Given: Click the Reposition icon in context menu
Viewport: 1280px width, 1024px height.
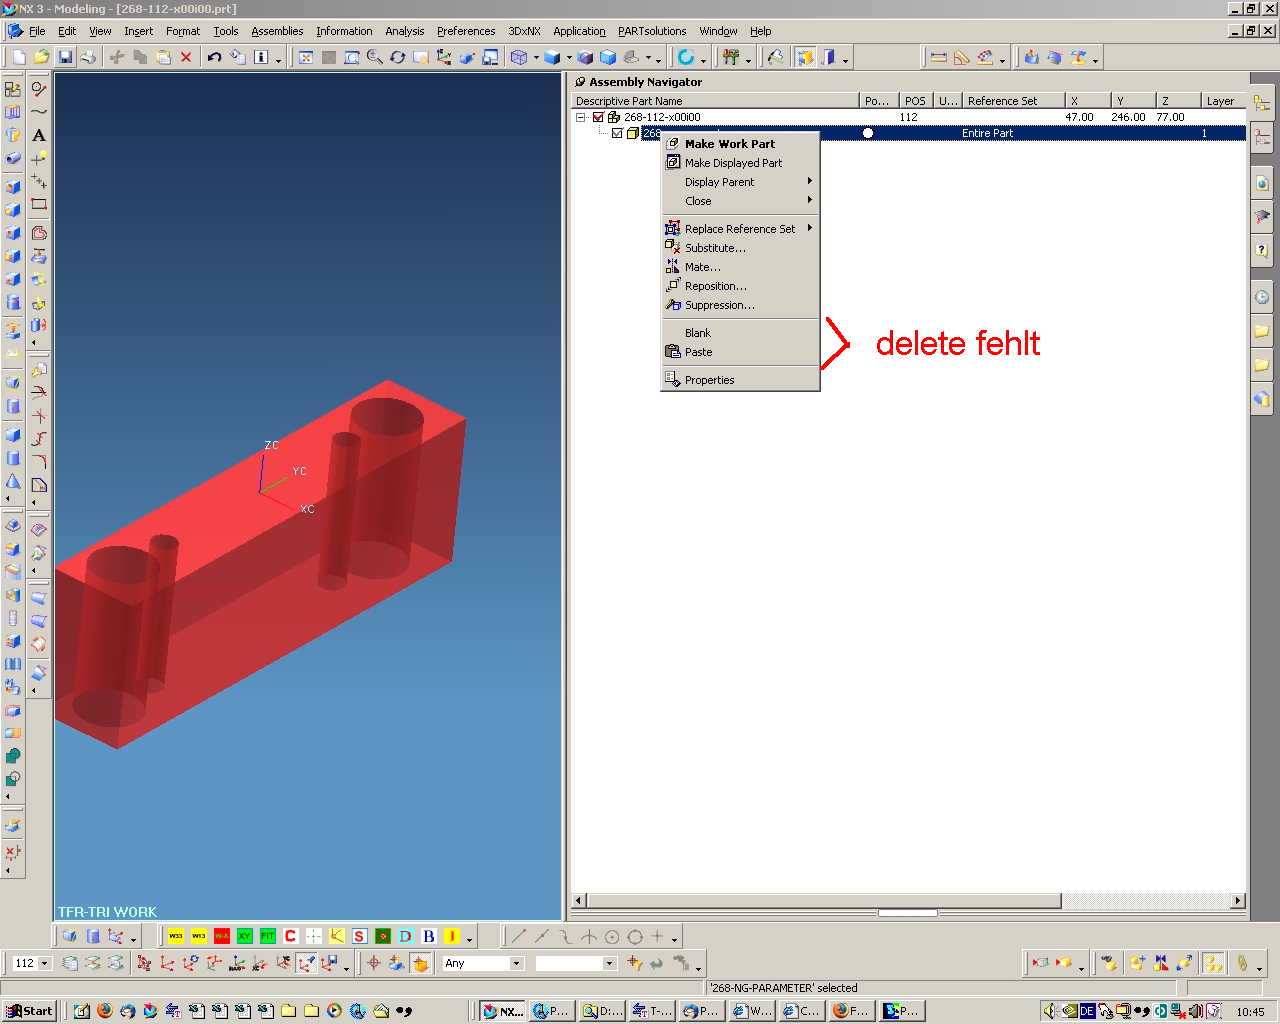Looking at the screenshot, I should 673,286.
